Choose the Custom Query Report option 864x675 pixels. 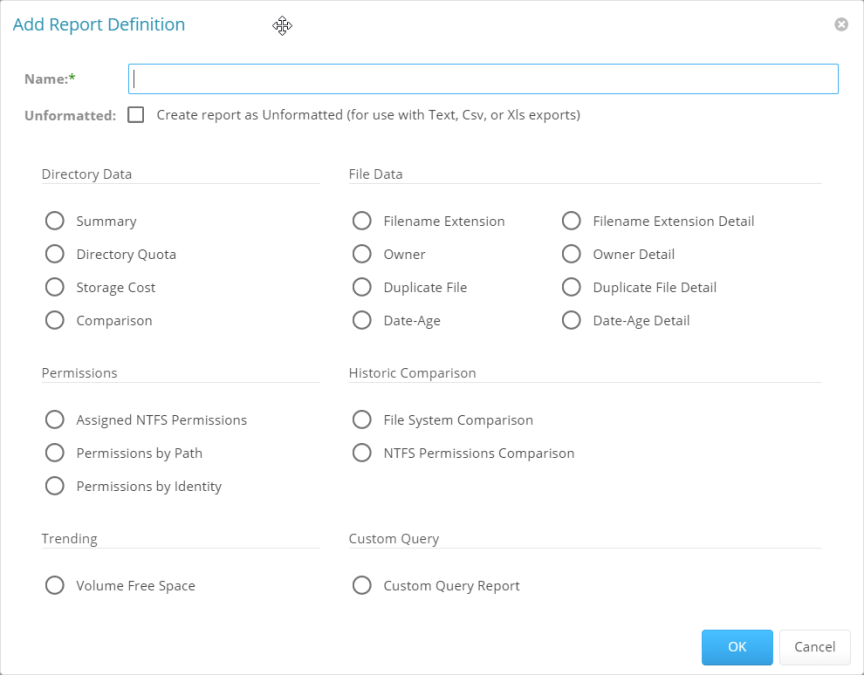coord(362,585)
